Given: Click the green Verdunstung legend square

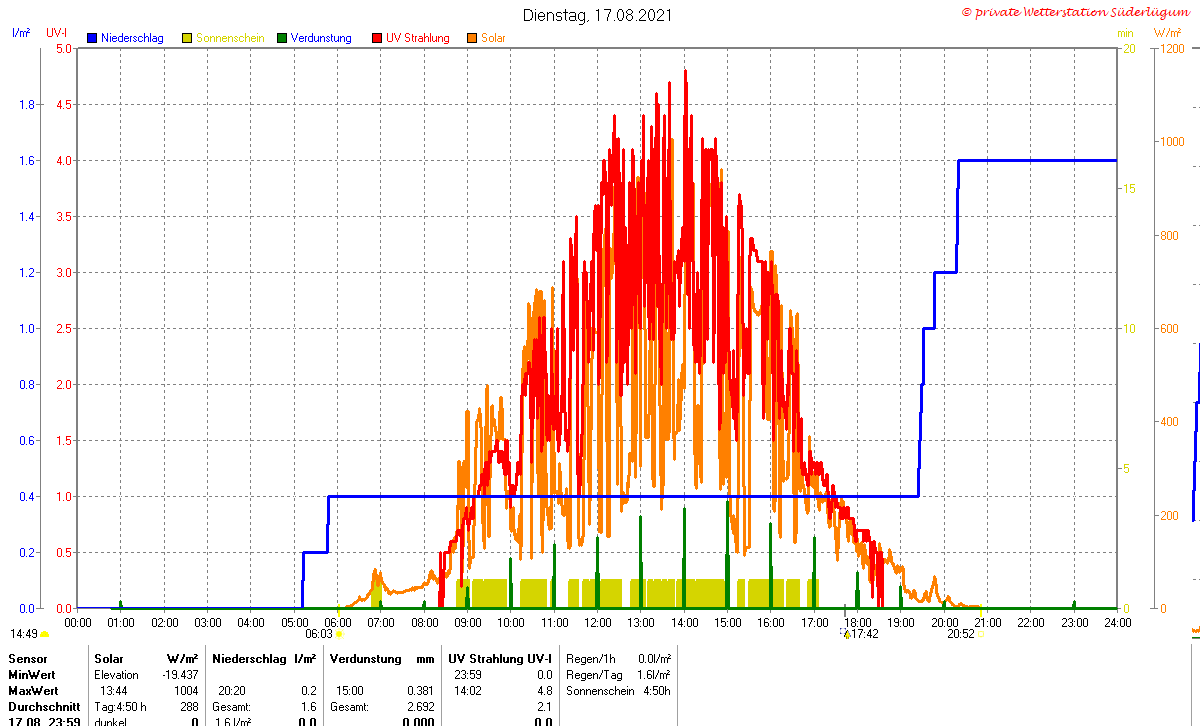Looking at the screenshot, I should point(282,38).
